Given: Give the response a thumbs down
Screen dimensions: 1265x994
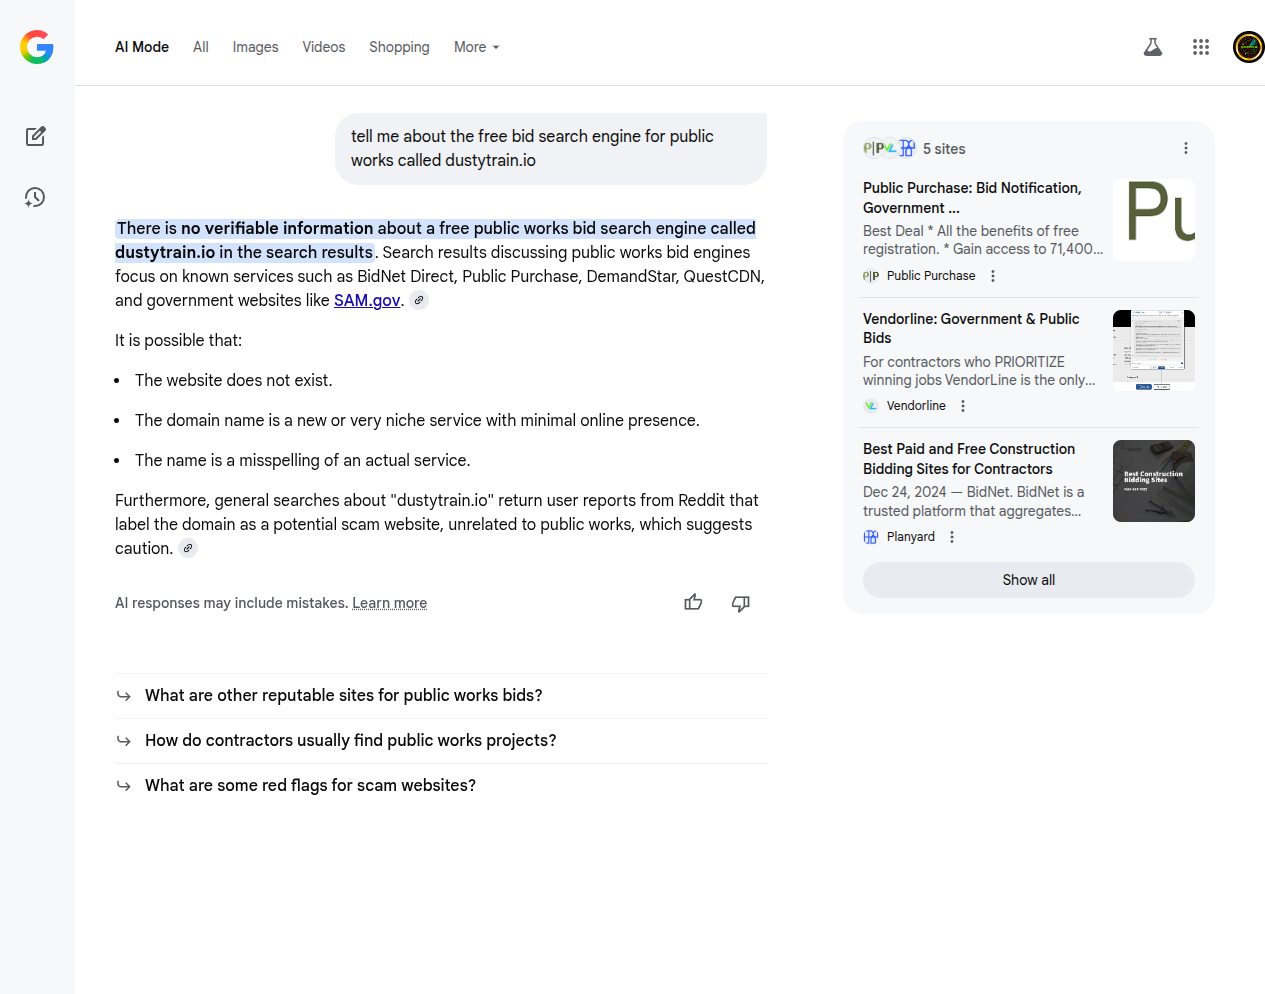Looking at the screenshot, I should tap(741, 603).
